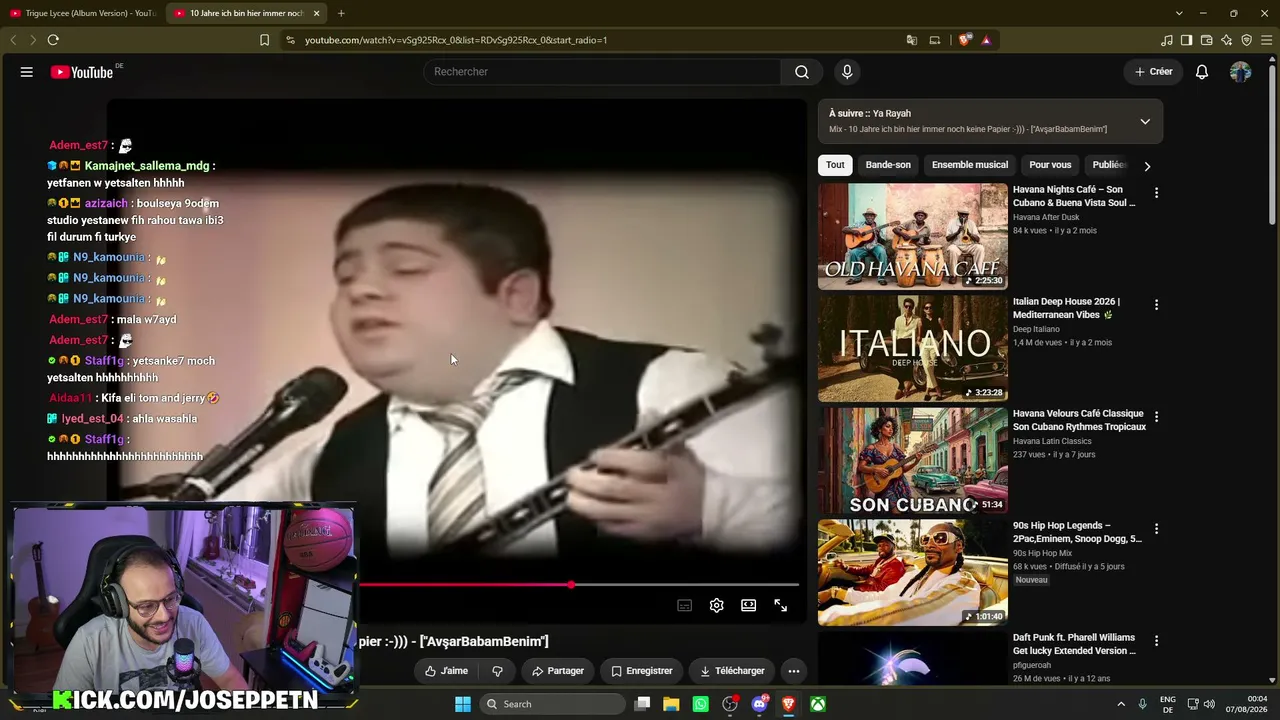Viewport: 1280px width, 720px height.
Task: Open Windows Start menu
Action: (x=463, y=704)
